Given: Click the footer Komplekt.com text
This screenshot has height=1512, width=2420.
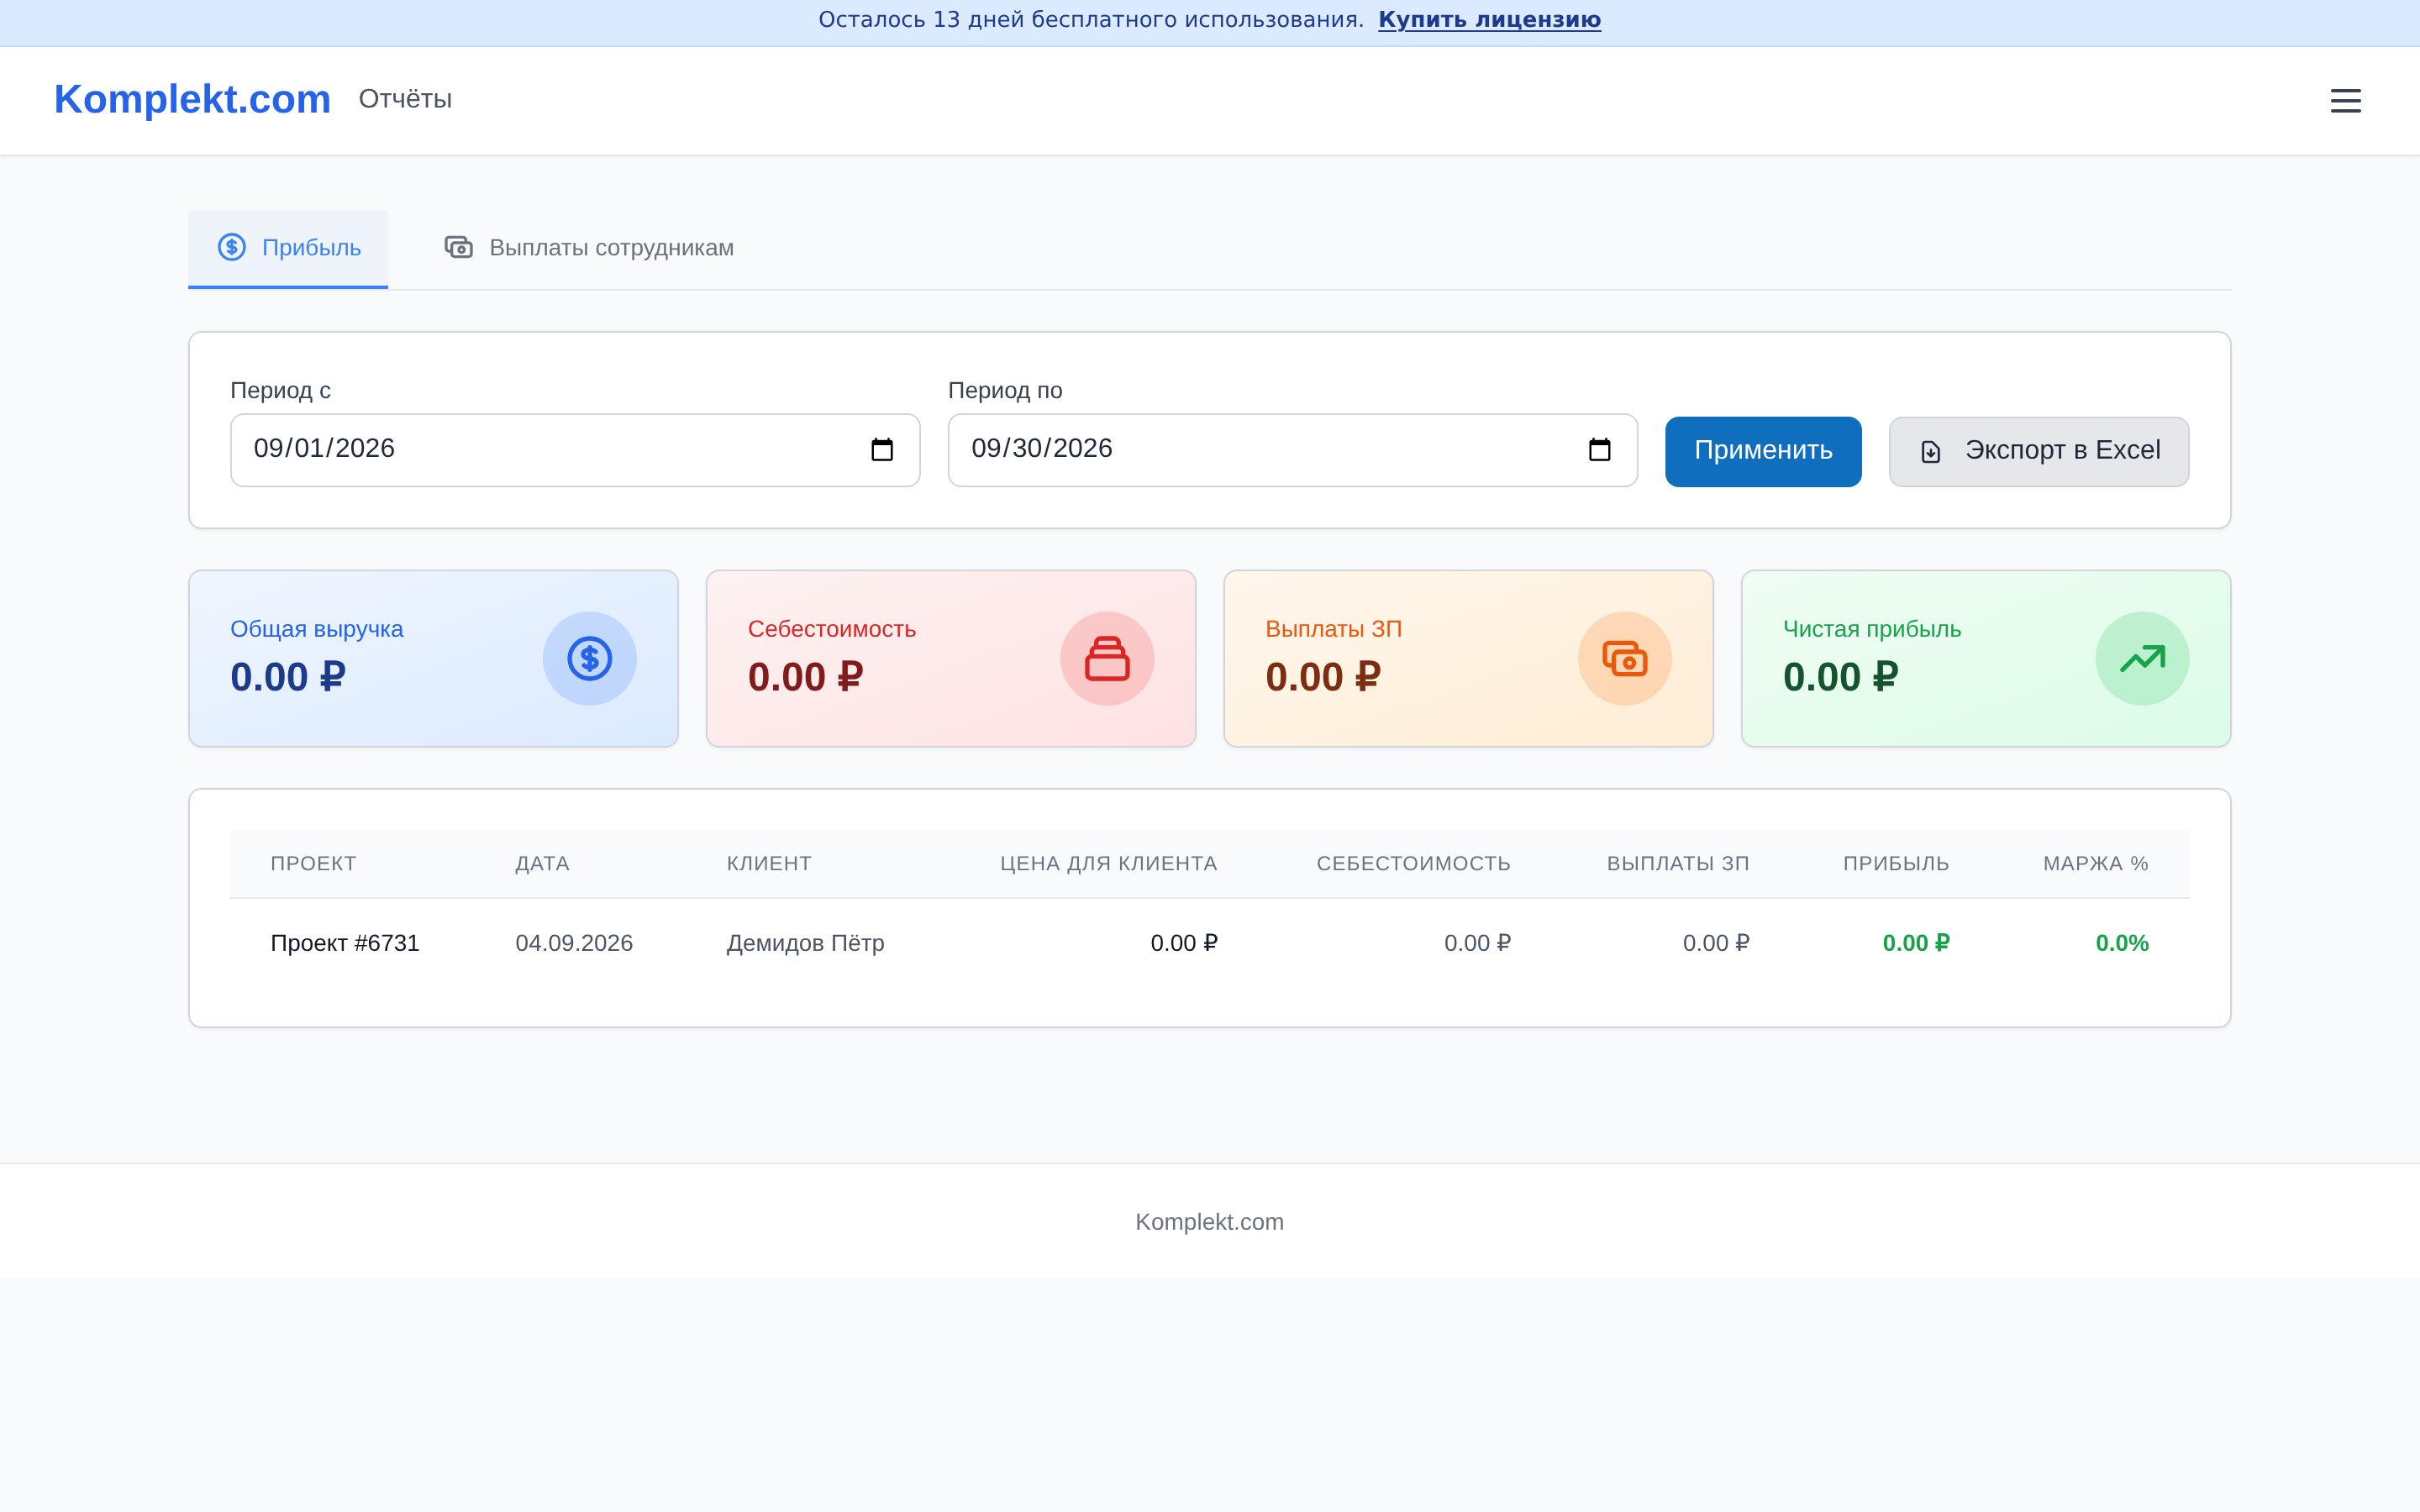Looking at the screenshot, I should pyautogui.click(x=1209, y=1222).
